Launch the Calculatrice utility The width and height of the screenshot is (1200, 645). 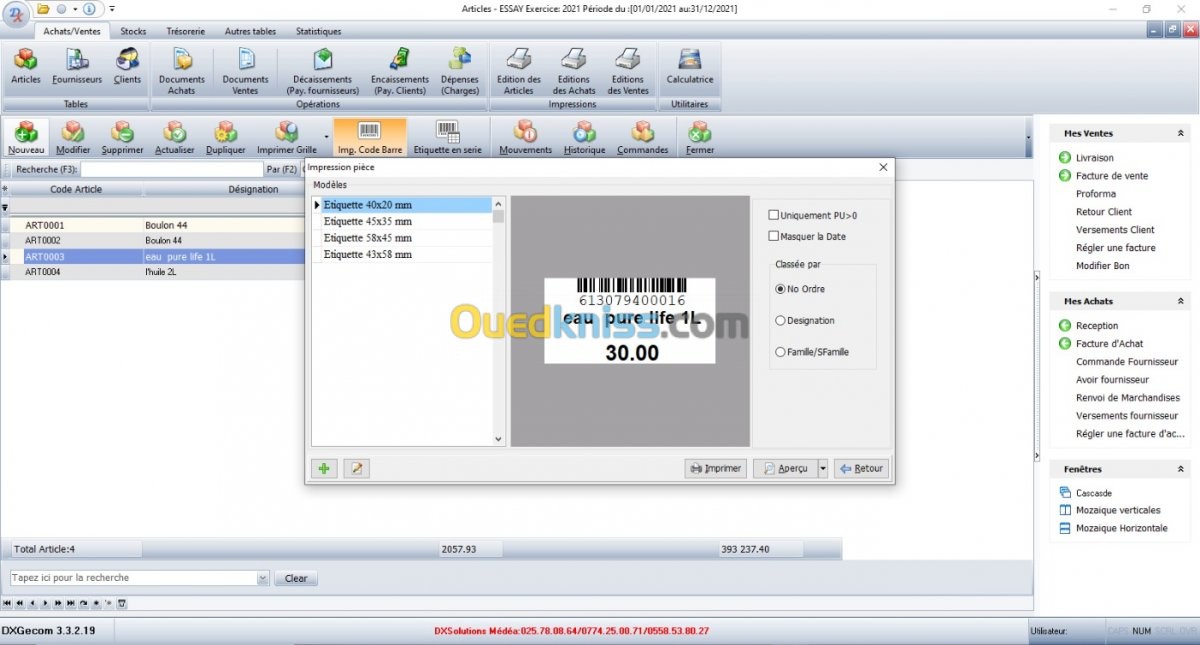690,66
